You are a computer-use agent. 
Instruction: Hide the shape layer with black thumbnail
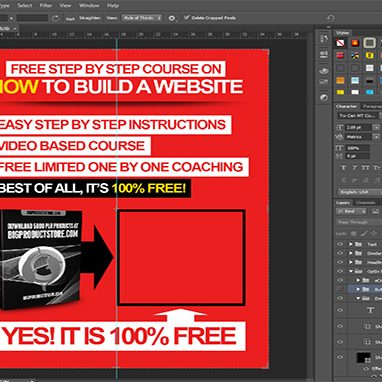(340, 357)
